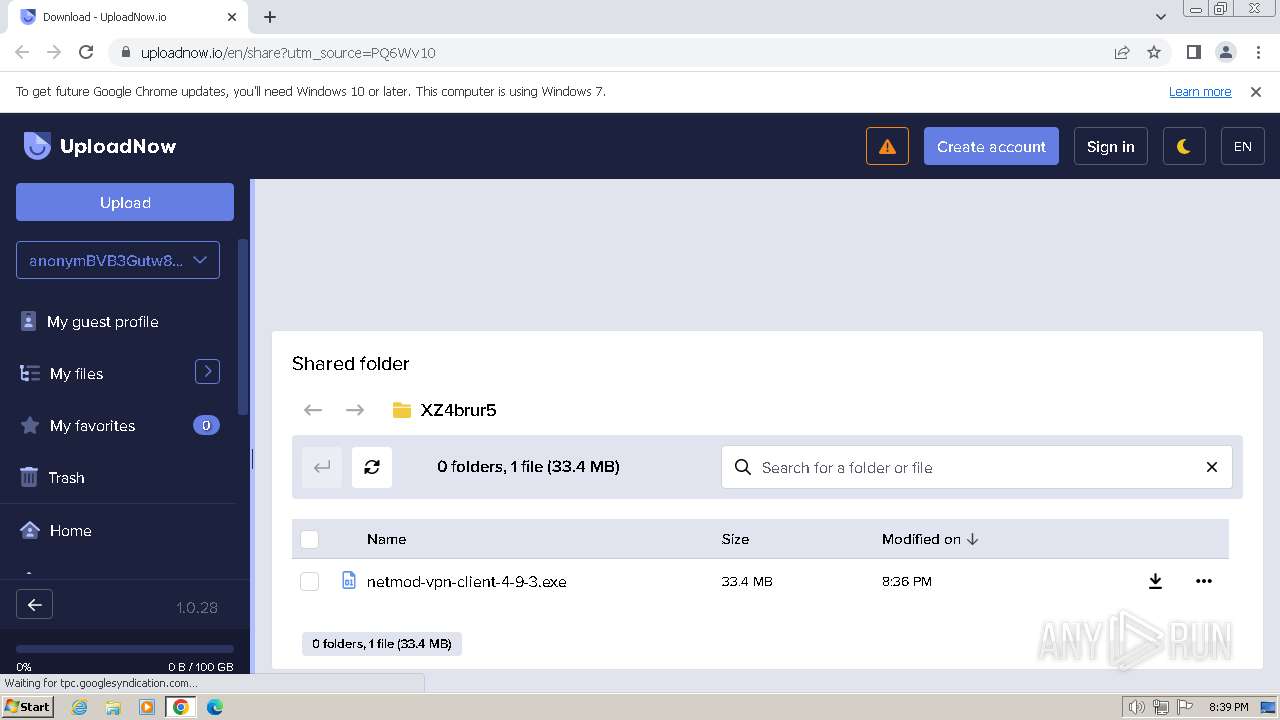Sort by Size column
The height and width of the screenshot is (720, 1280).
point(735,539)
